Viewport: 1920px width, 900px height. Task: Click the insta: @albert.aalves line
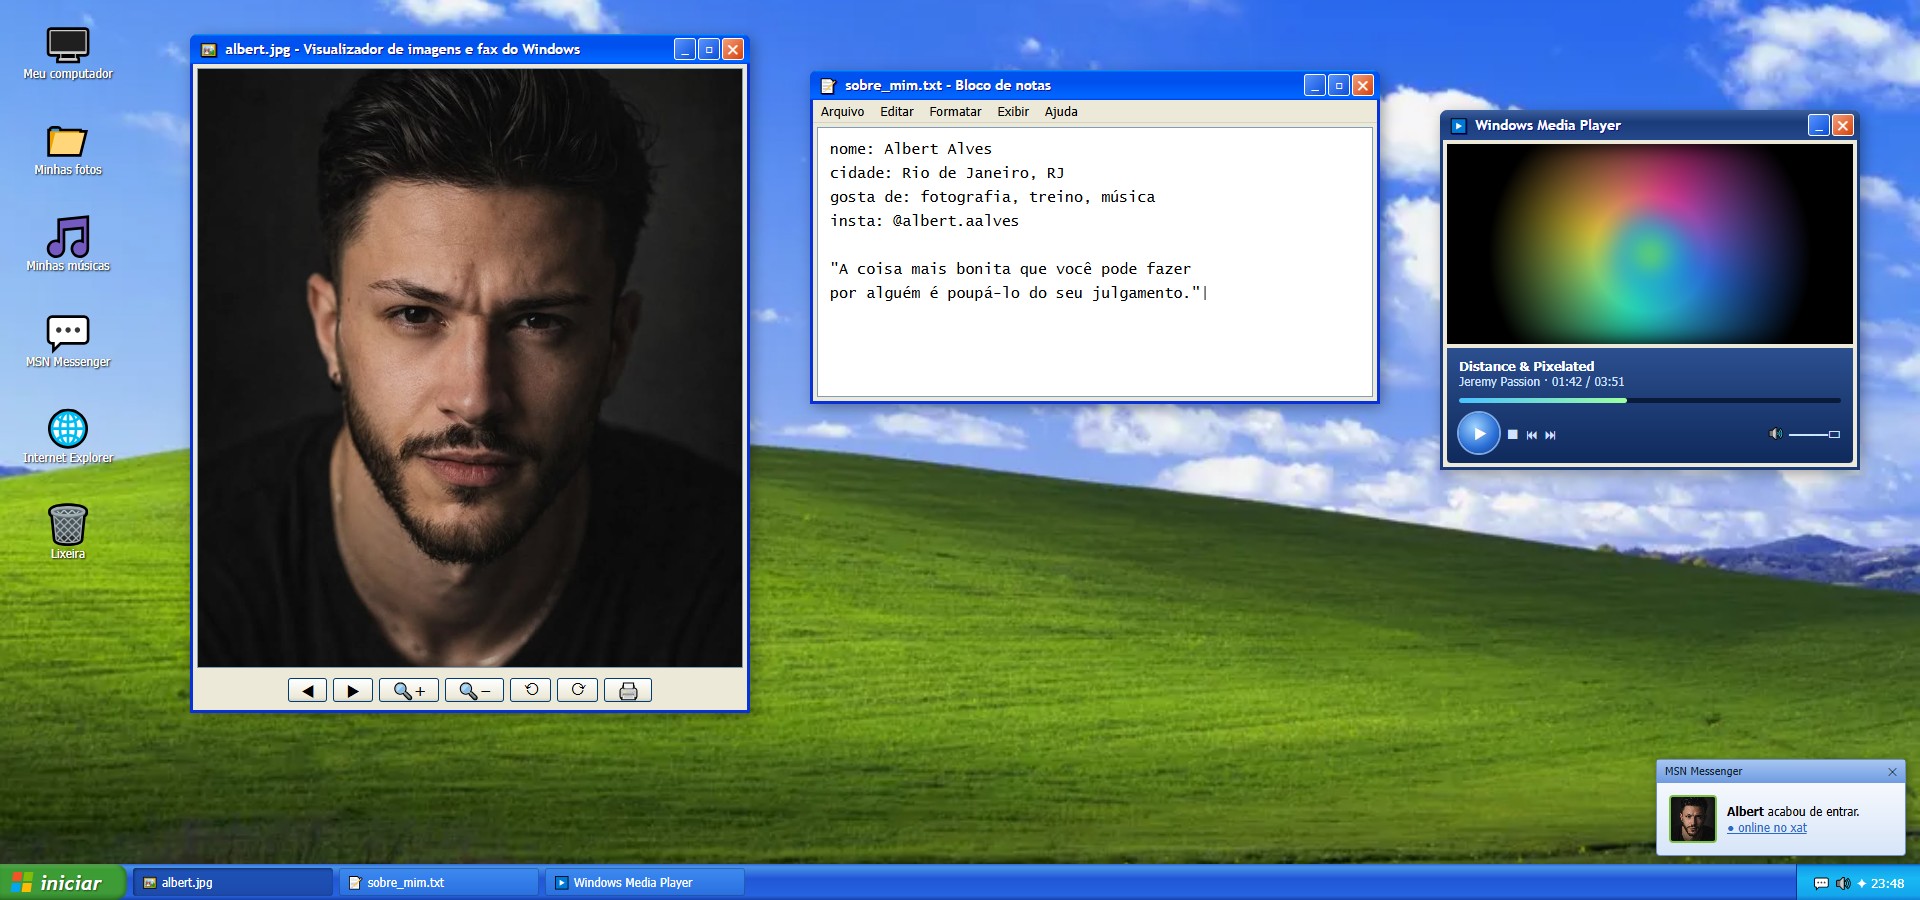924,221
